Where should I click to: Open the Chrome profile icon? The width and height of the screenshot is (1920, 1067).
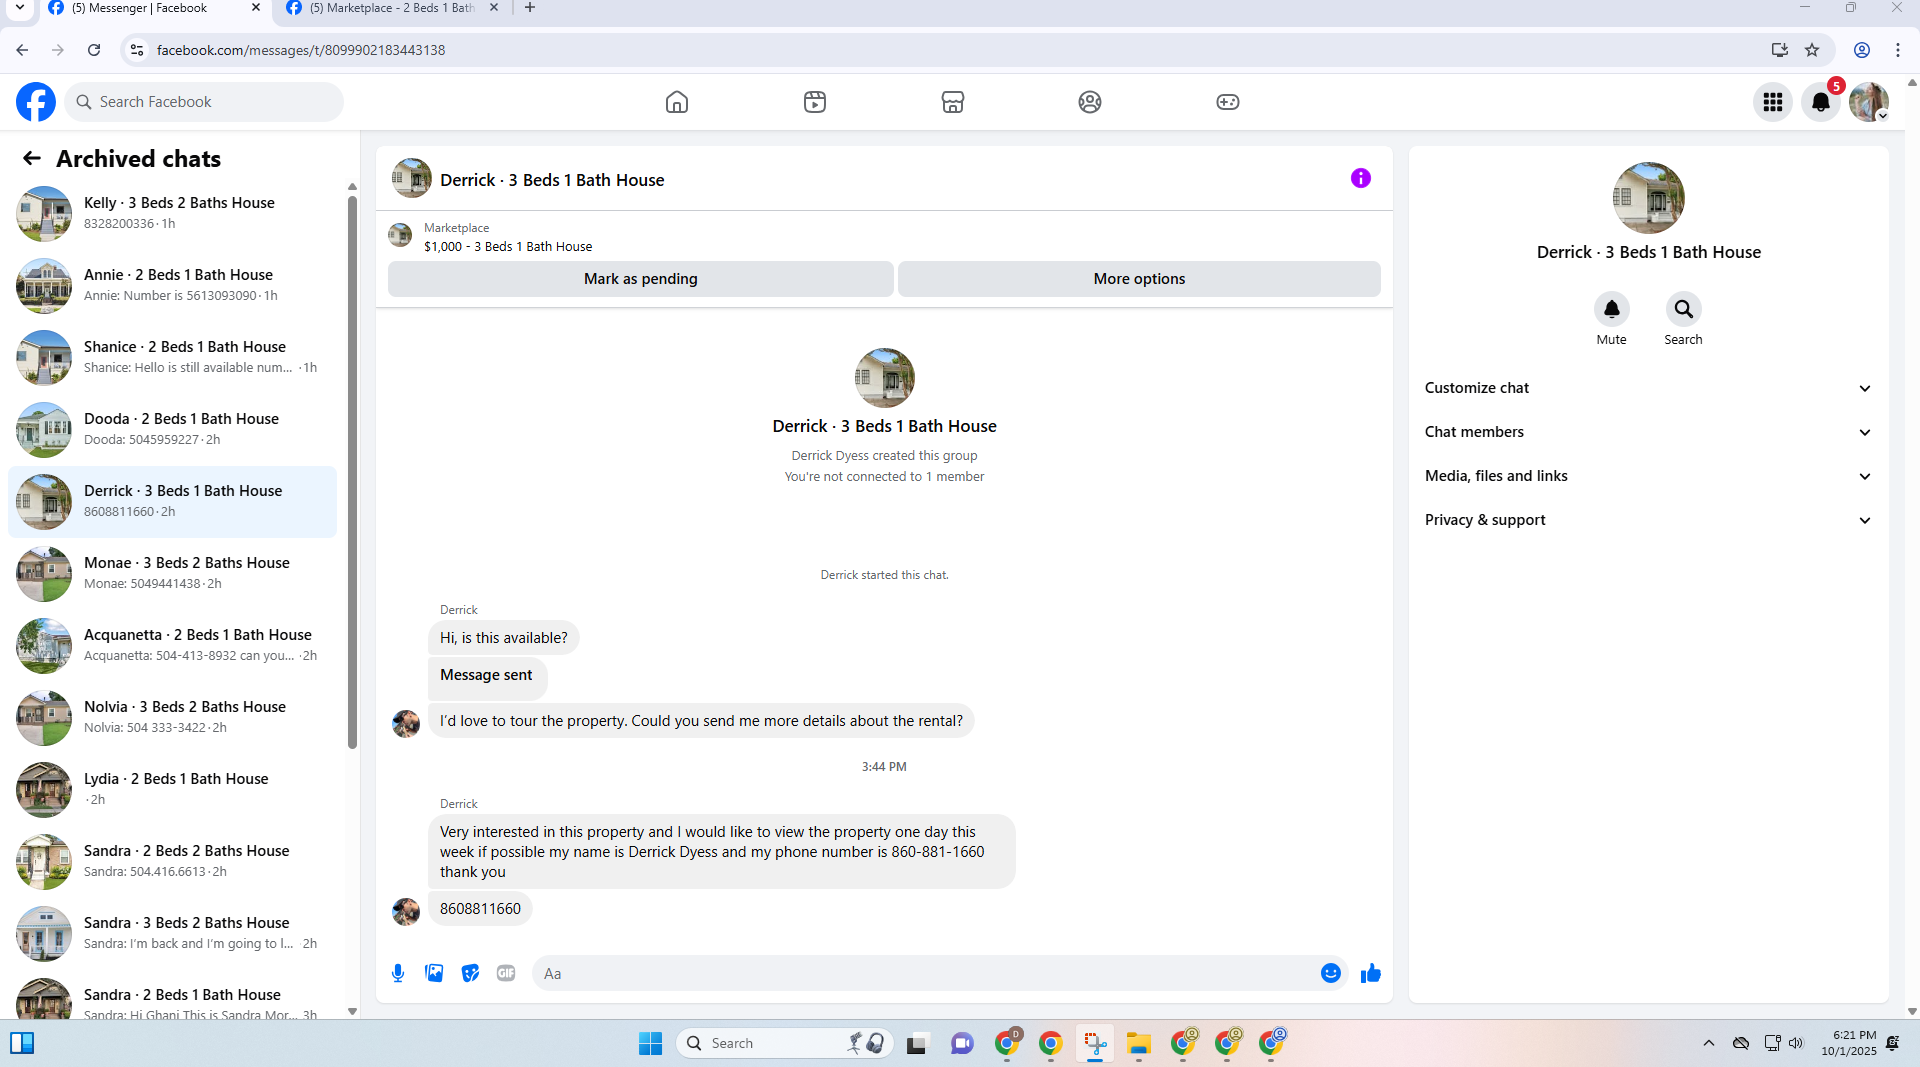1862,50
